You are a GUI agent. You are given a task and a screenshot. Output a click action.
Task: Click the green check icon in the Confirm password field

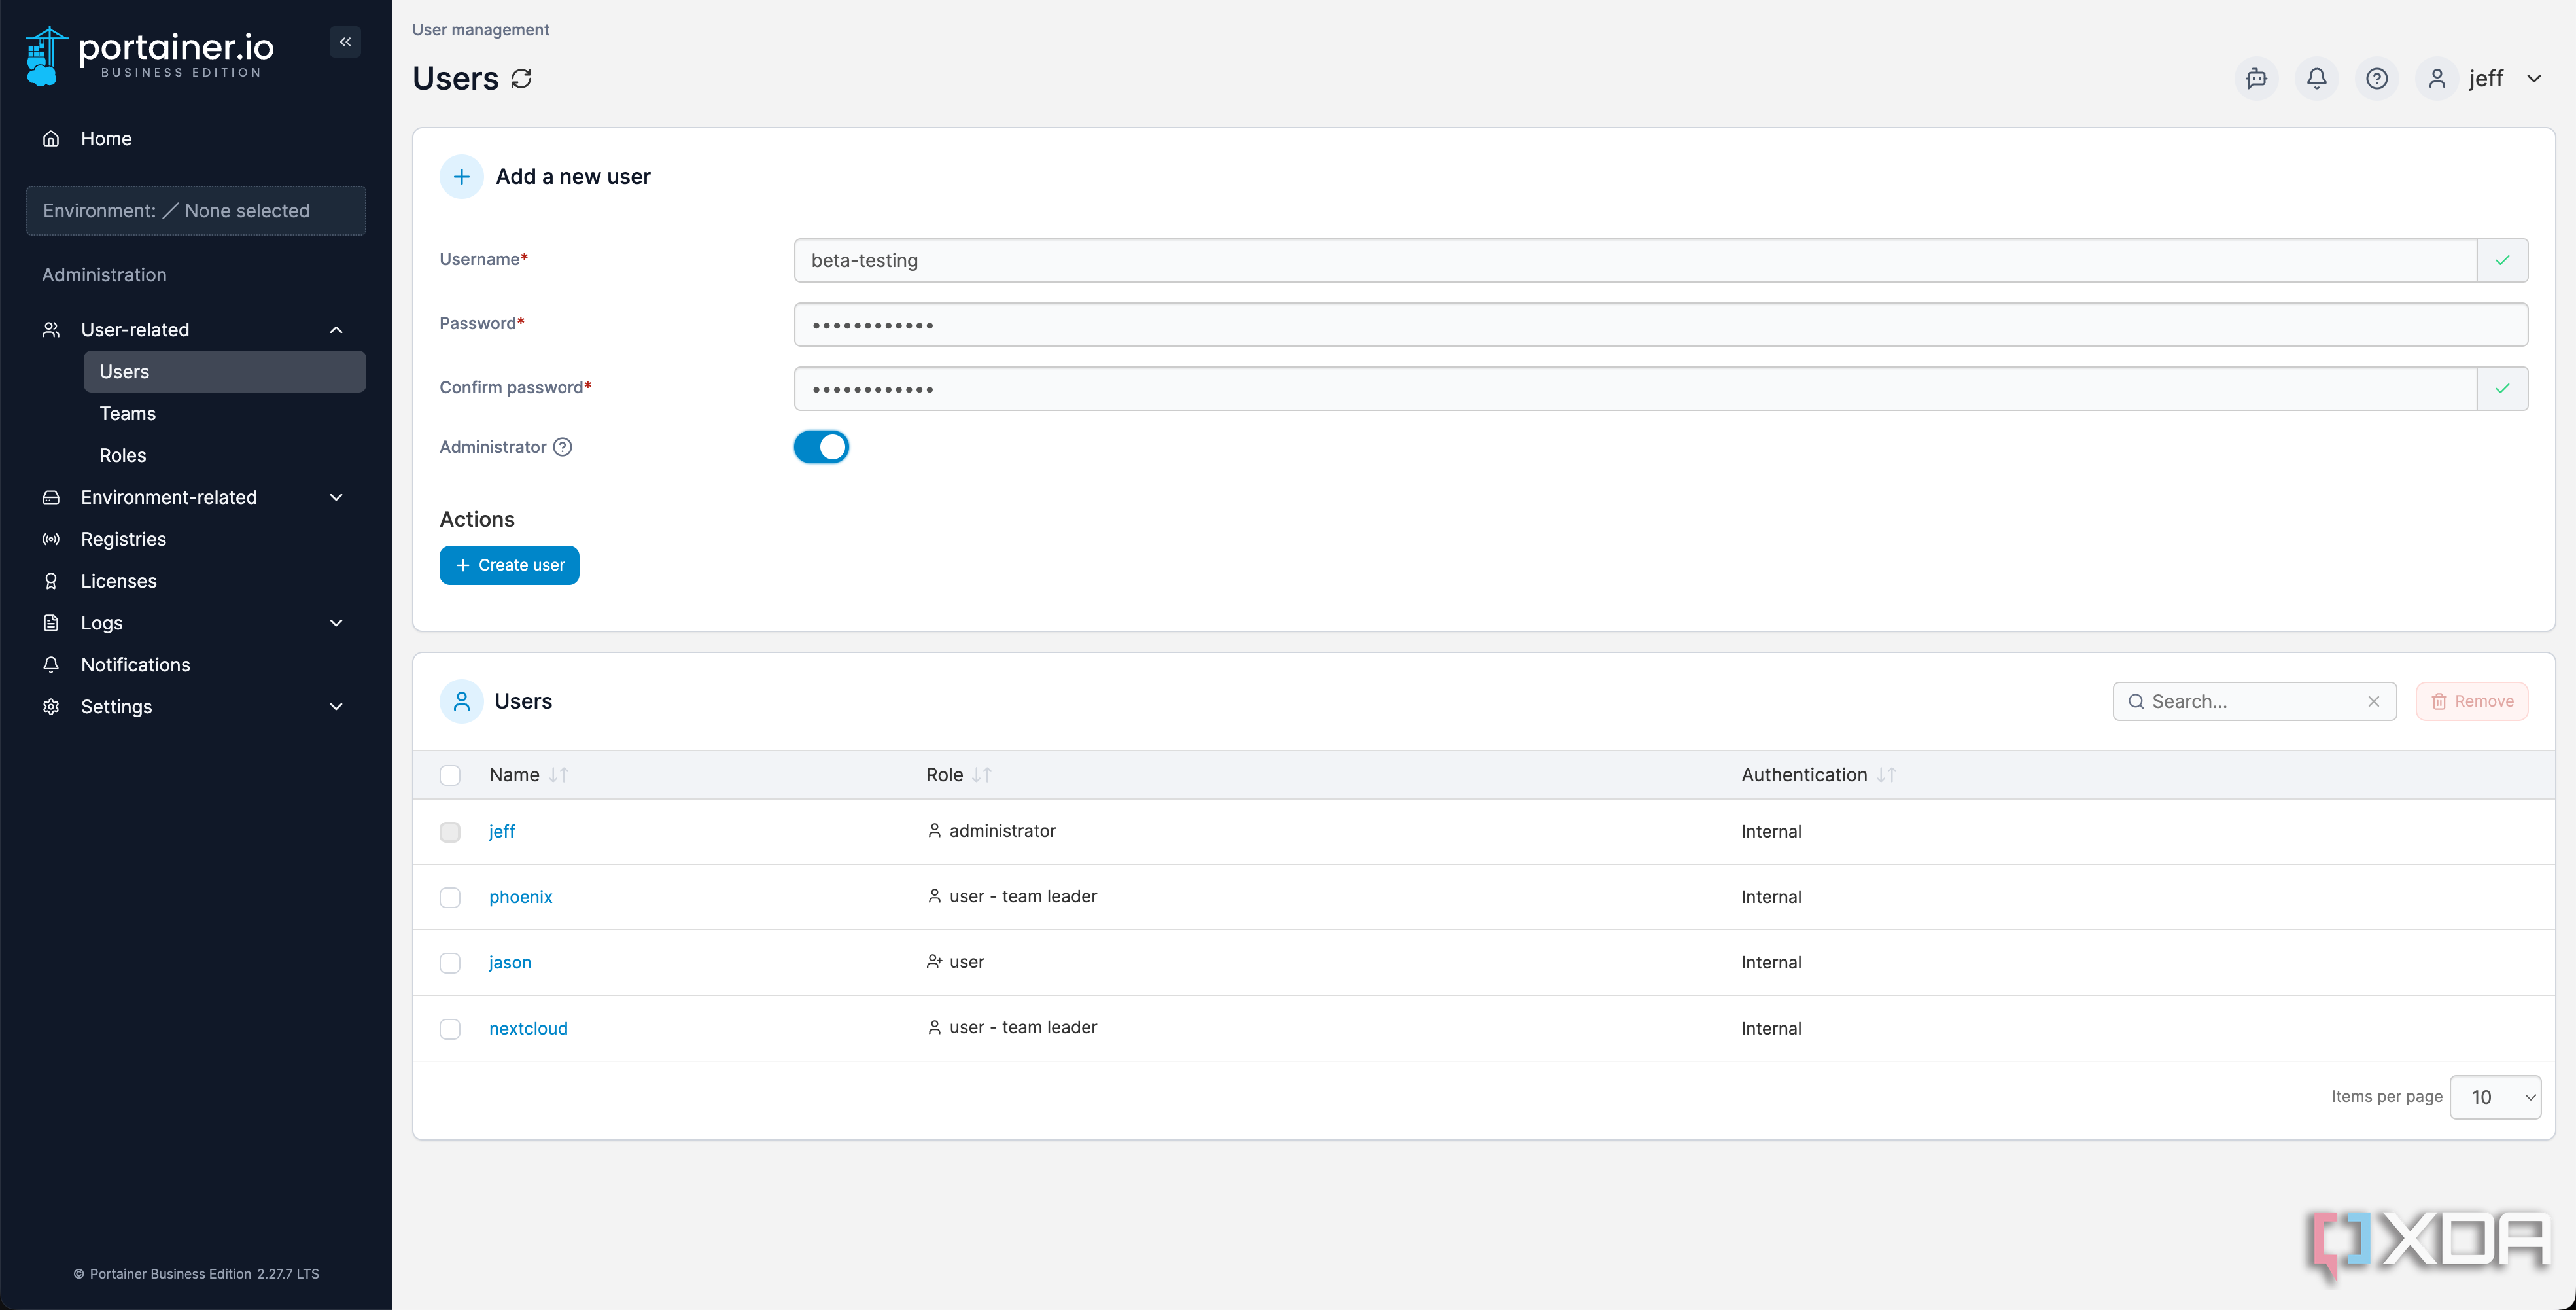[2502, 389]
